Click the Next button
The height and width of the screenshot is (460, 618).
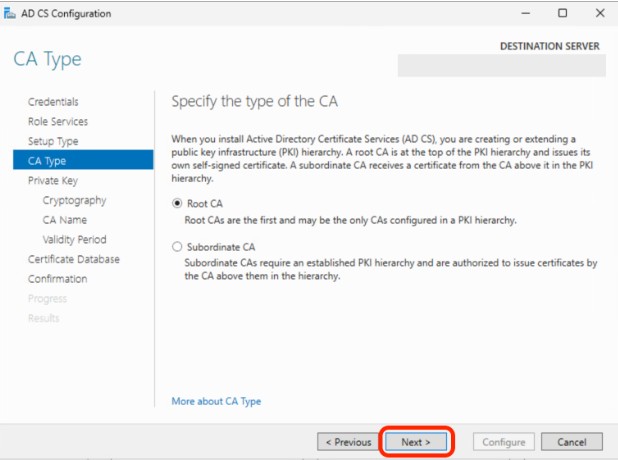pos(416,441)
